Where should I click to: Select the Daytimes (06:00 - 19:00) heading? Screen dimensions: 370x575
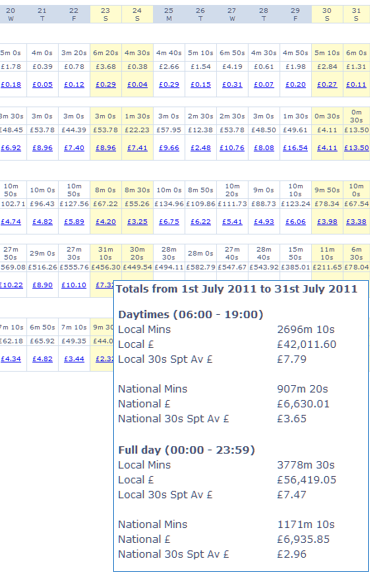tap(191, 314)
